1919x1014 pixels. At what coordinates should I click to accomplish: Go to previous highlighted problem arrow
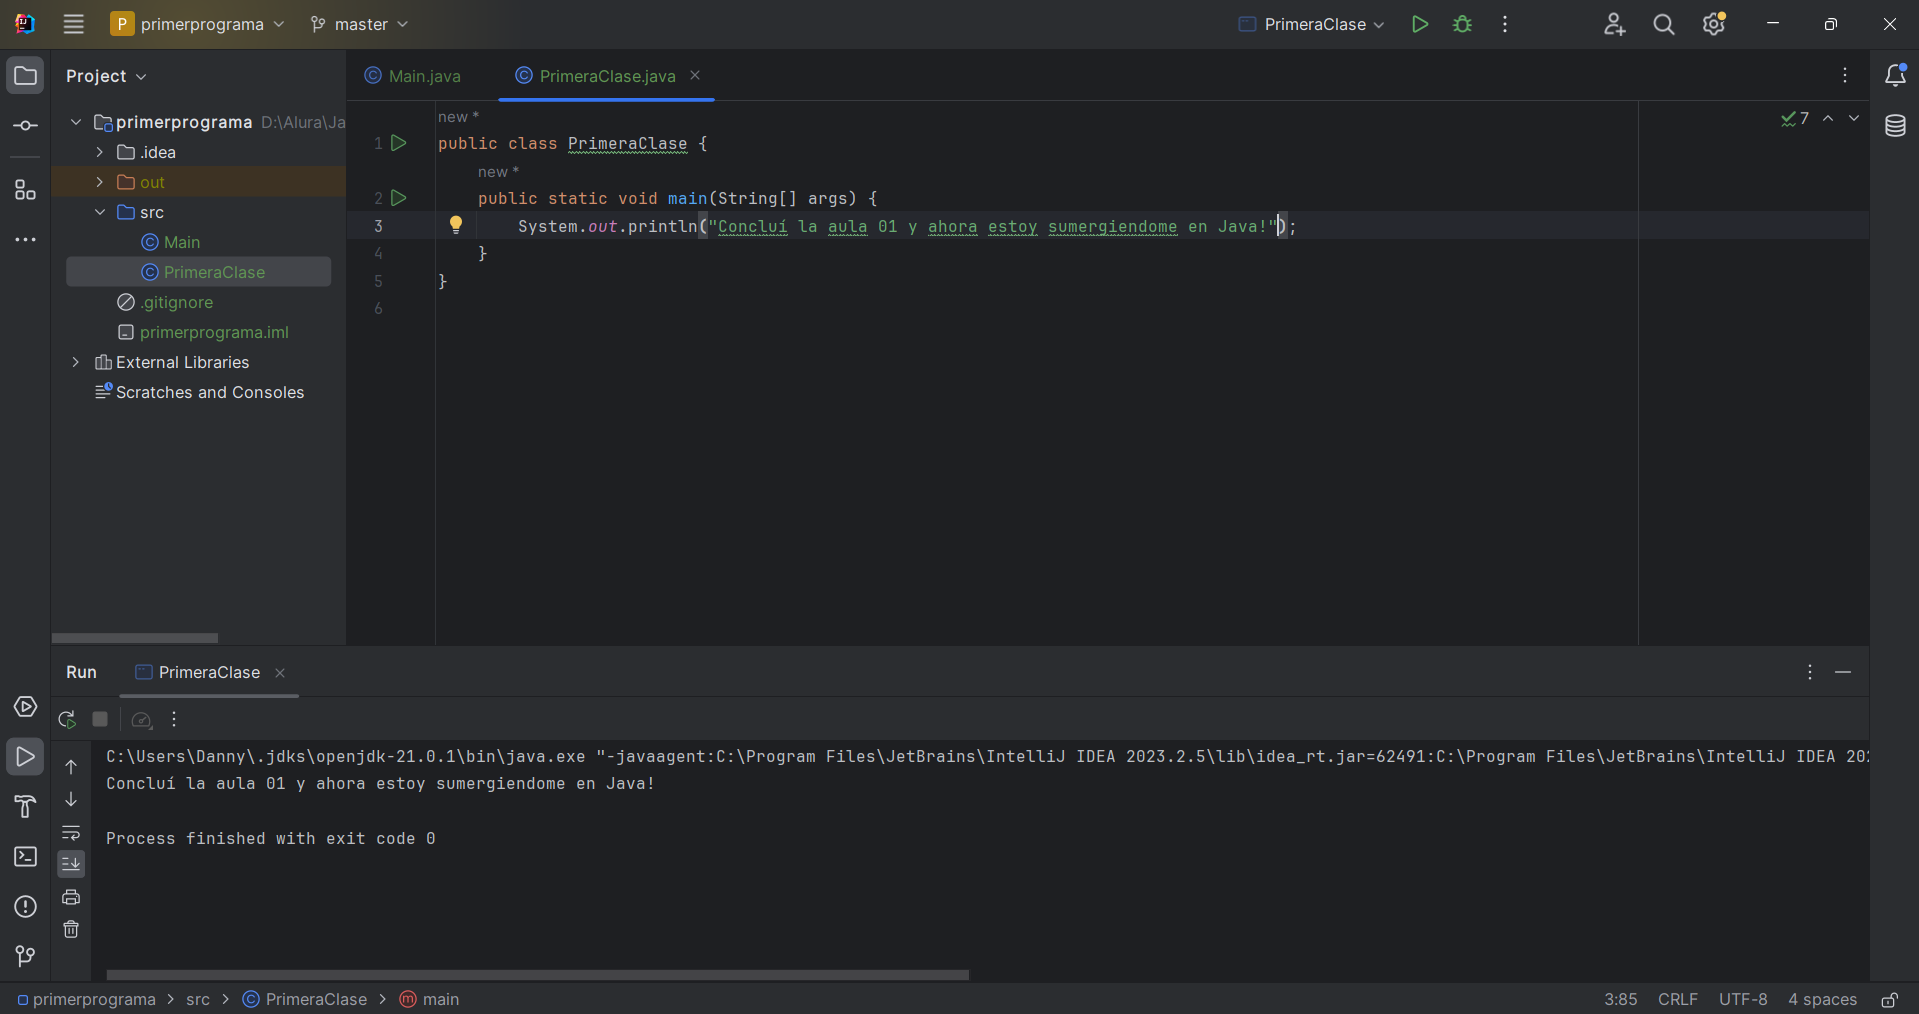(1828, 118)
